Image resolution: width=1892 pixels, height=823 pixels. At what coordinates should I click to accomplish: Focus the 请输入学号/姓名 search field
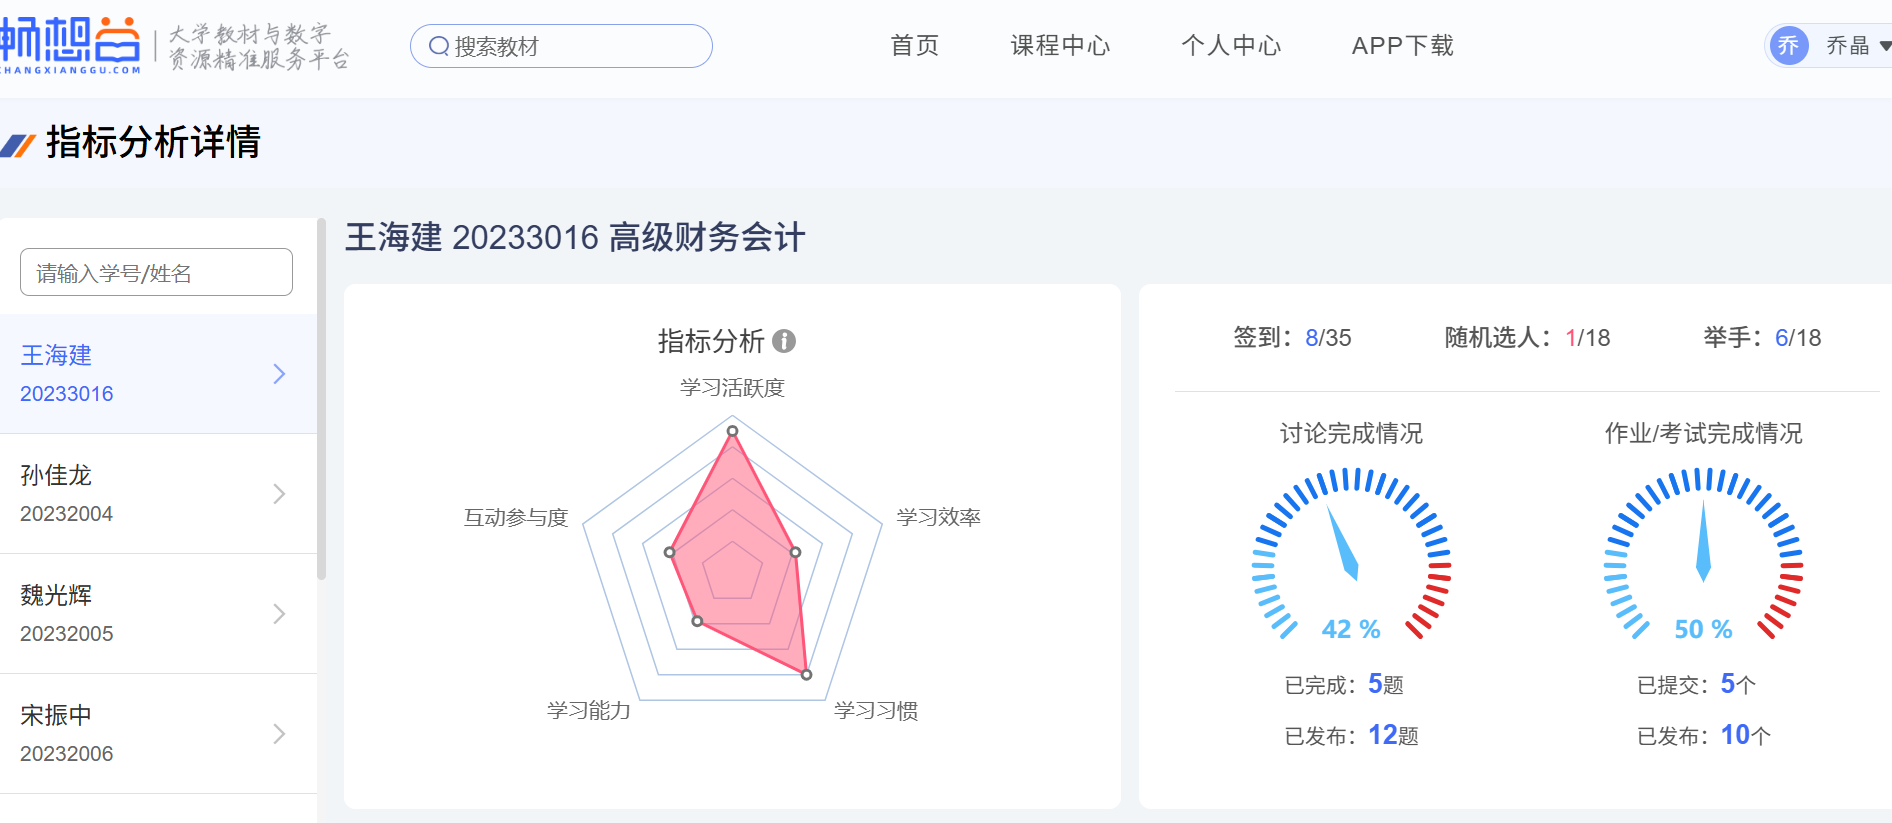point(156,273)
